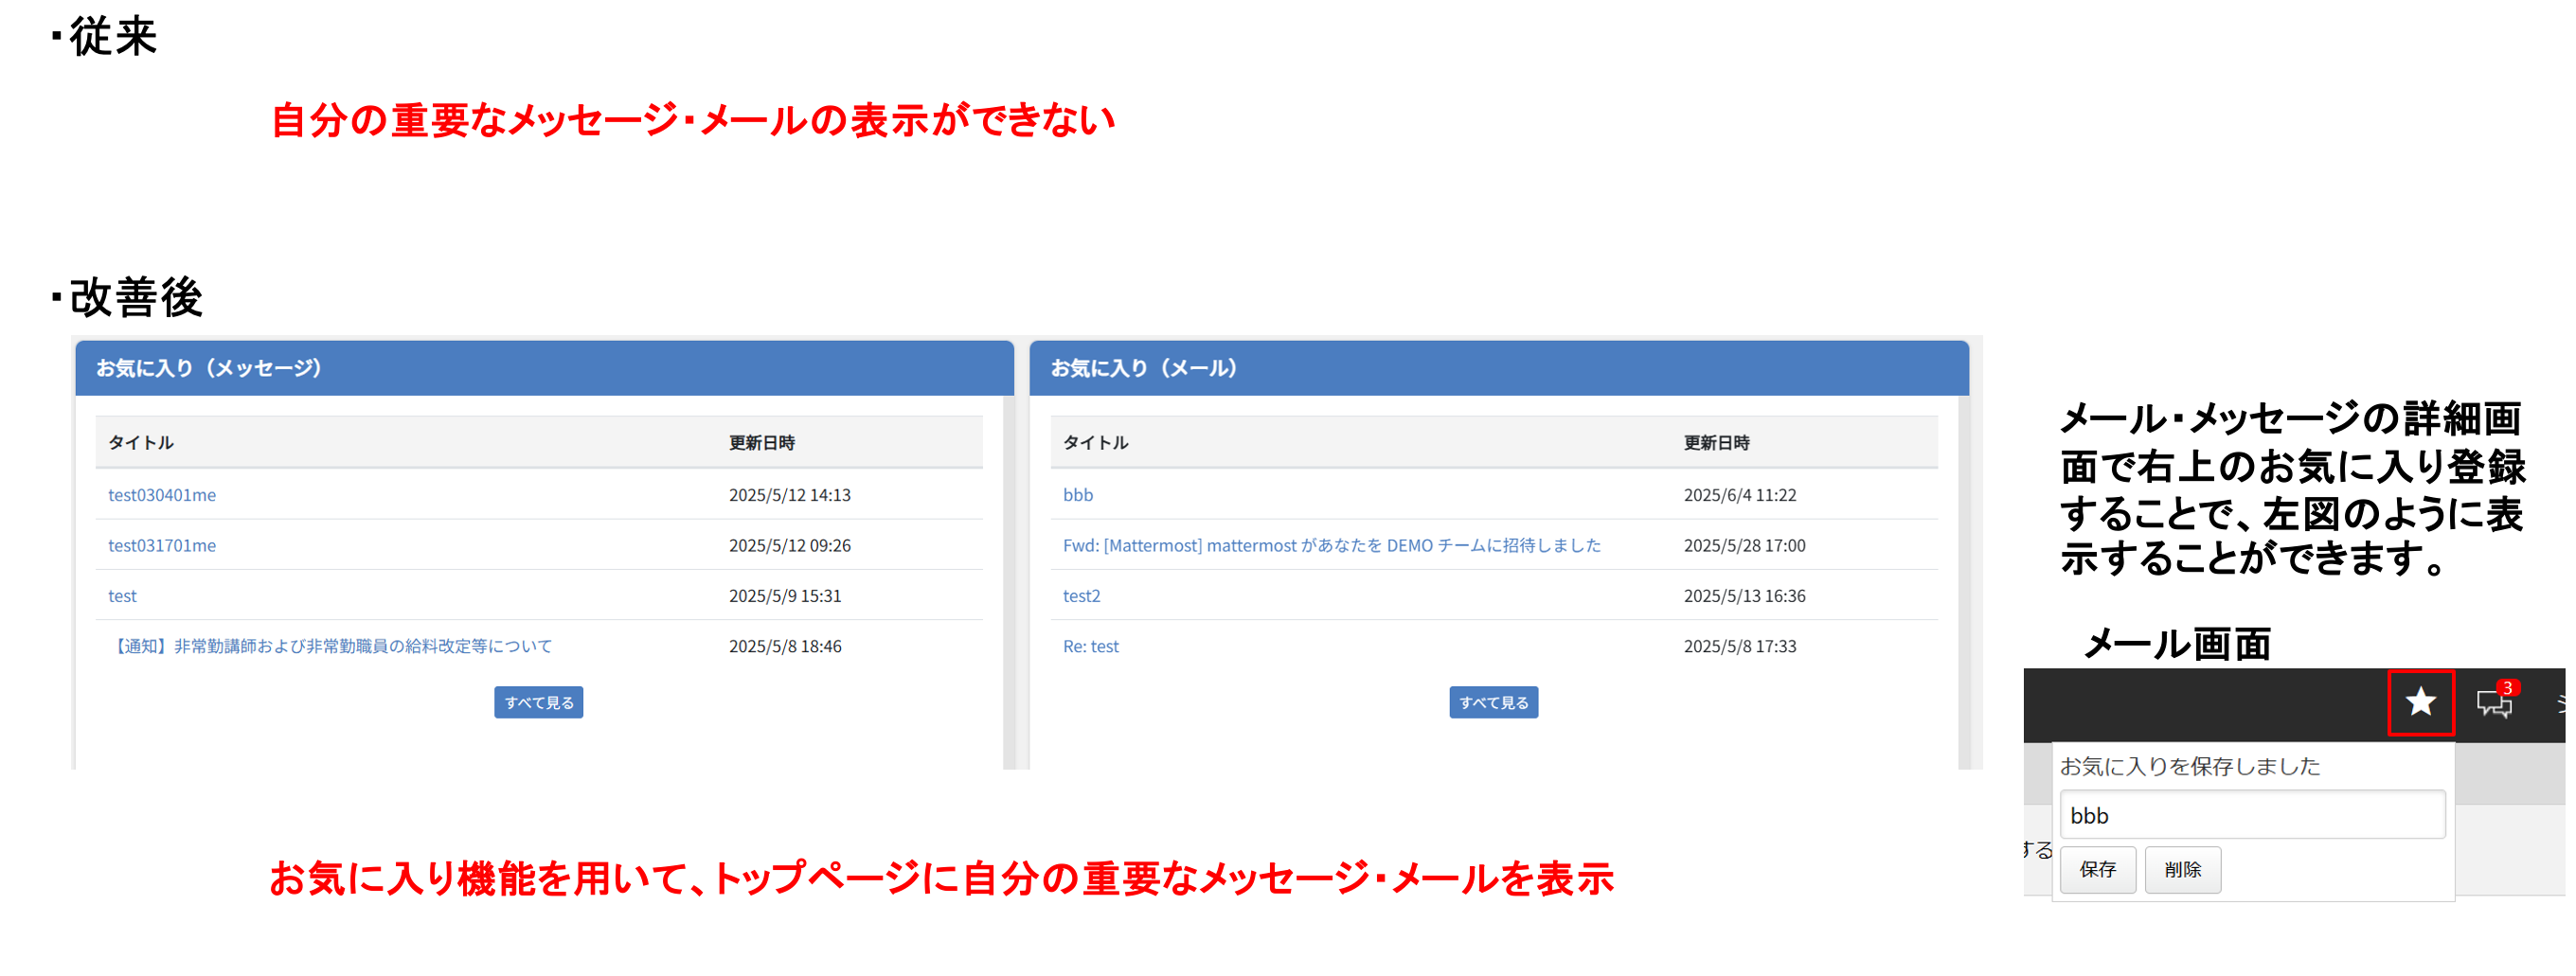Click タイトル column header in message table
Viewport: 2576px width, 976px height.
[141, 442]
